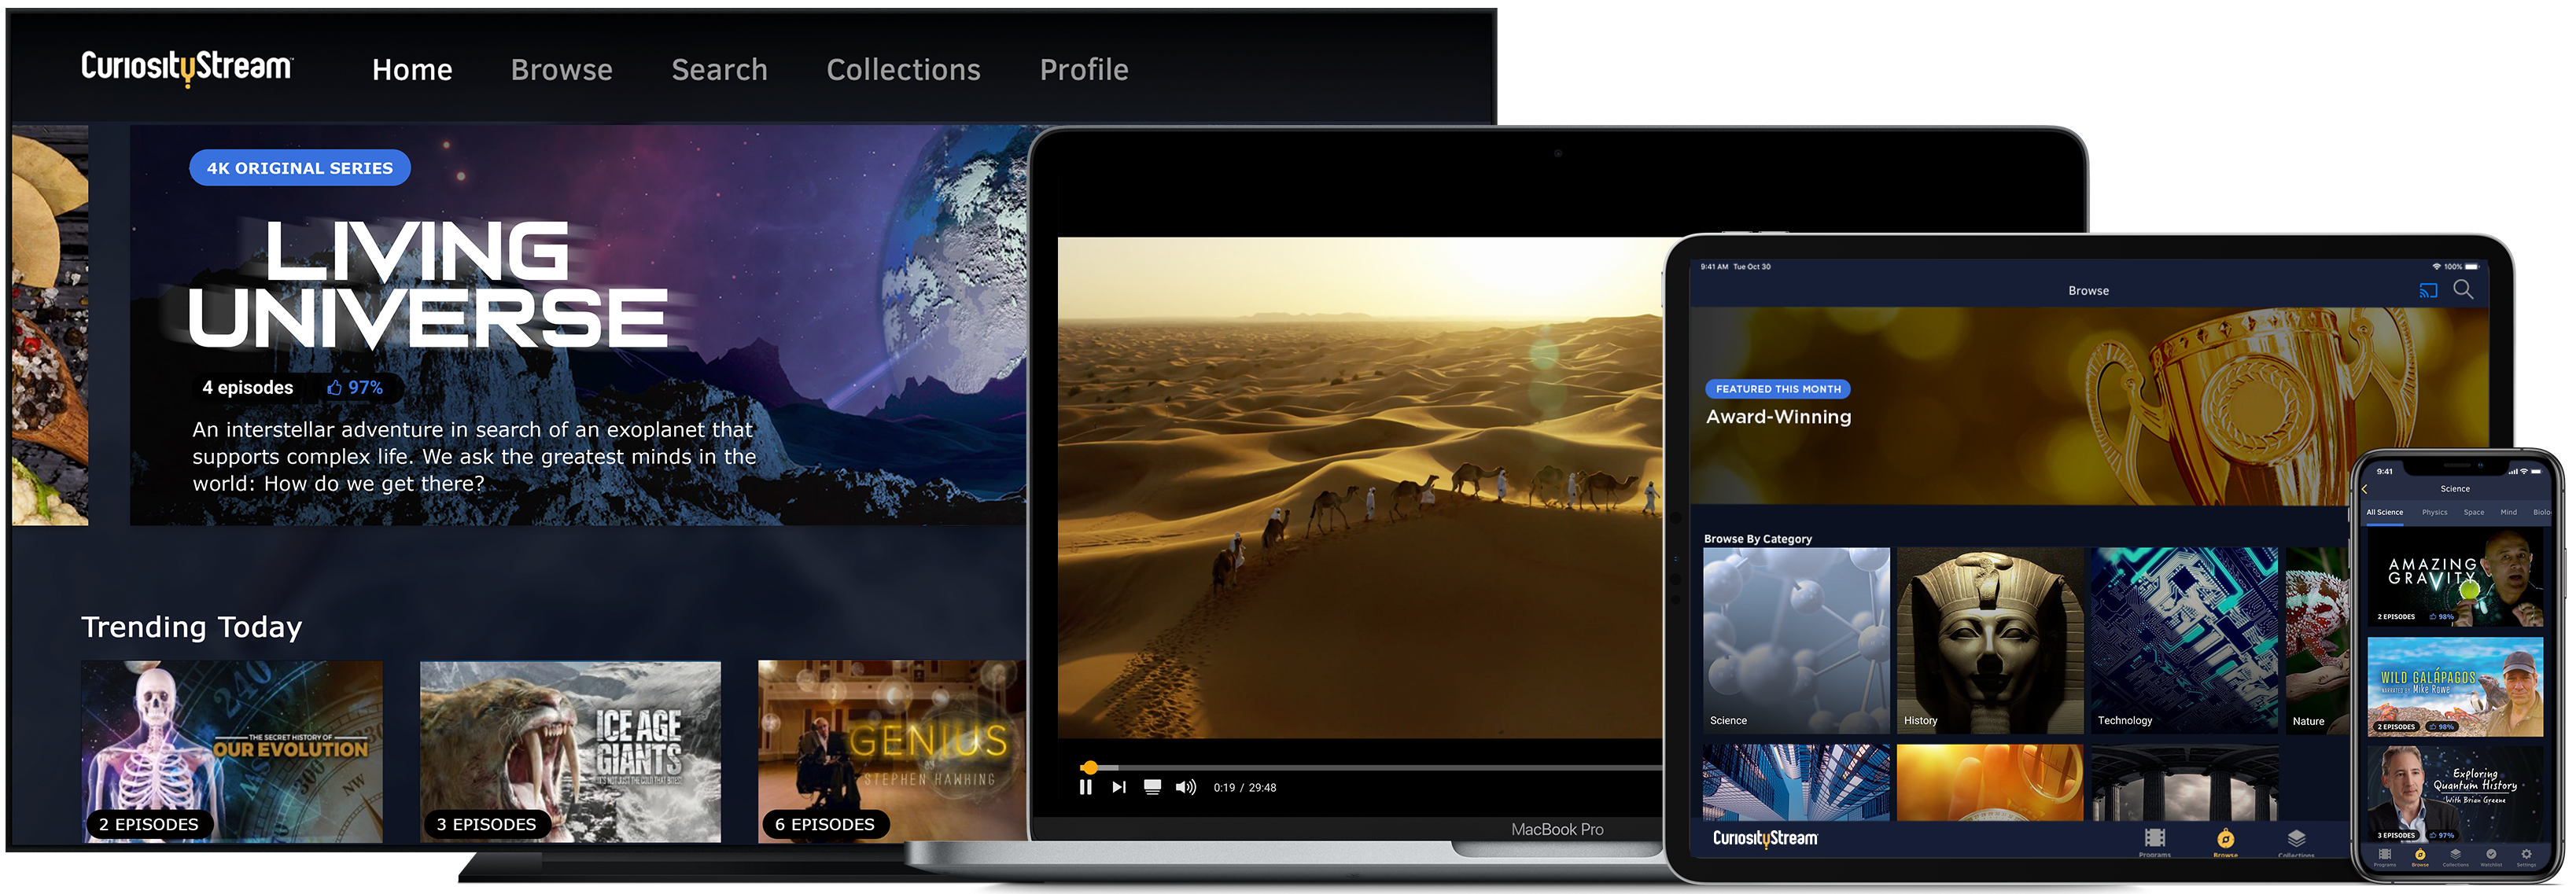Click the Browse By Category heading

click(1757, 539)
